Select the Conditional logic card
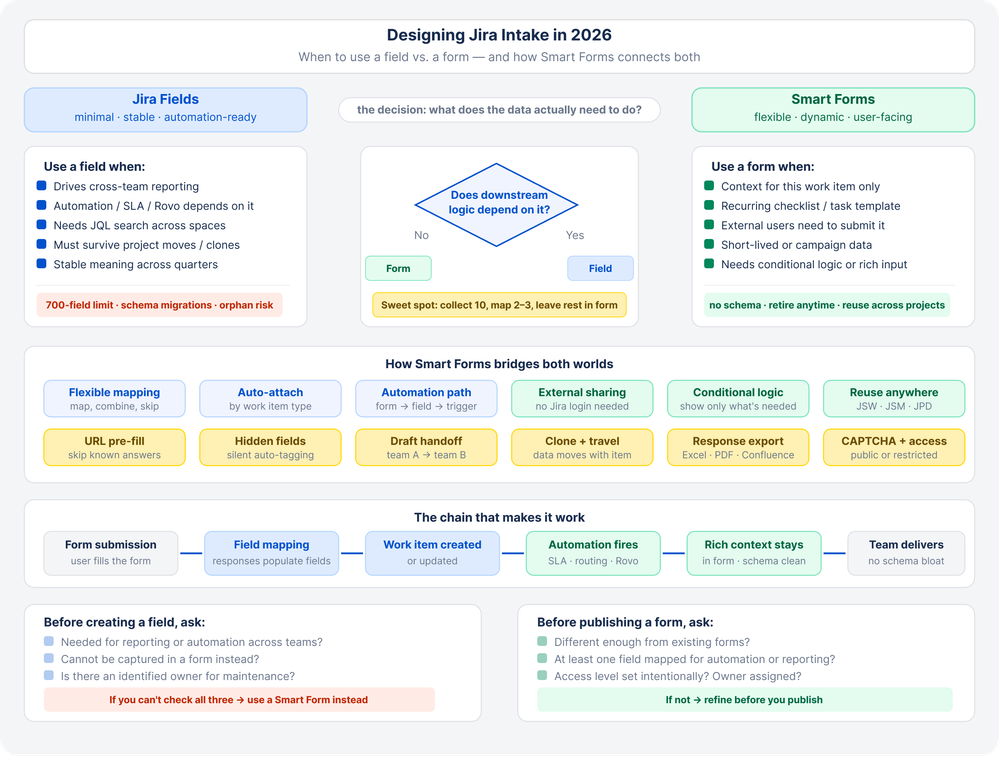Viewport: 999px width, 768px height. [738, 399]
